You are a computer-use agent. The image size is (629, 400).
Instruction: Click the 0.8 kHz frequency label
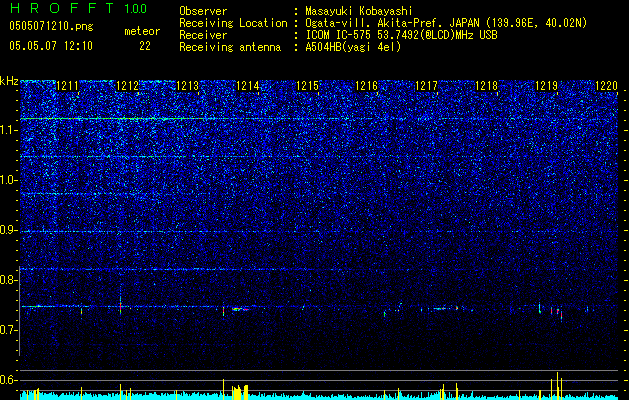tap(8, 280)
